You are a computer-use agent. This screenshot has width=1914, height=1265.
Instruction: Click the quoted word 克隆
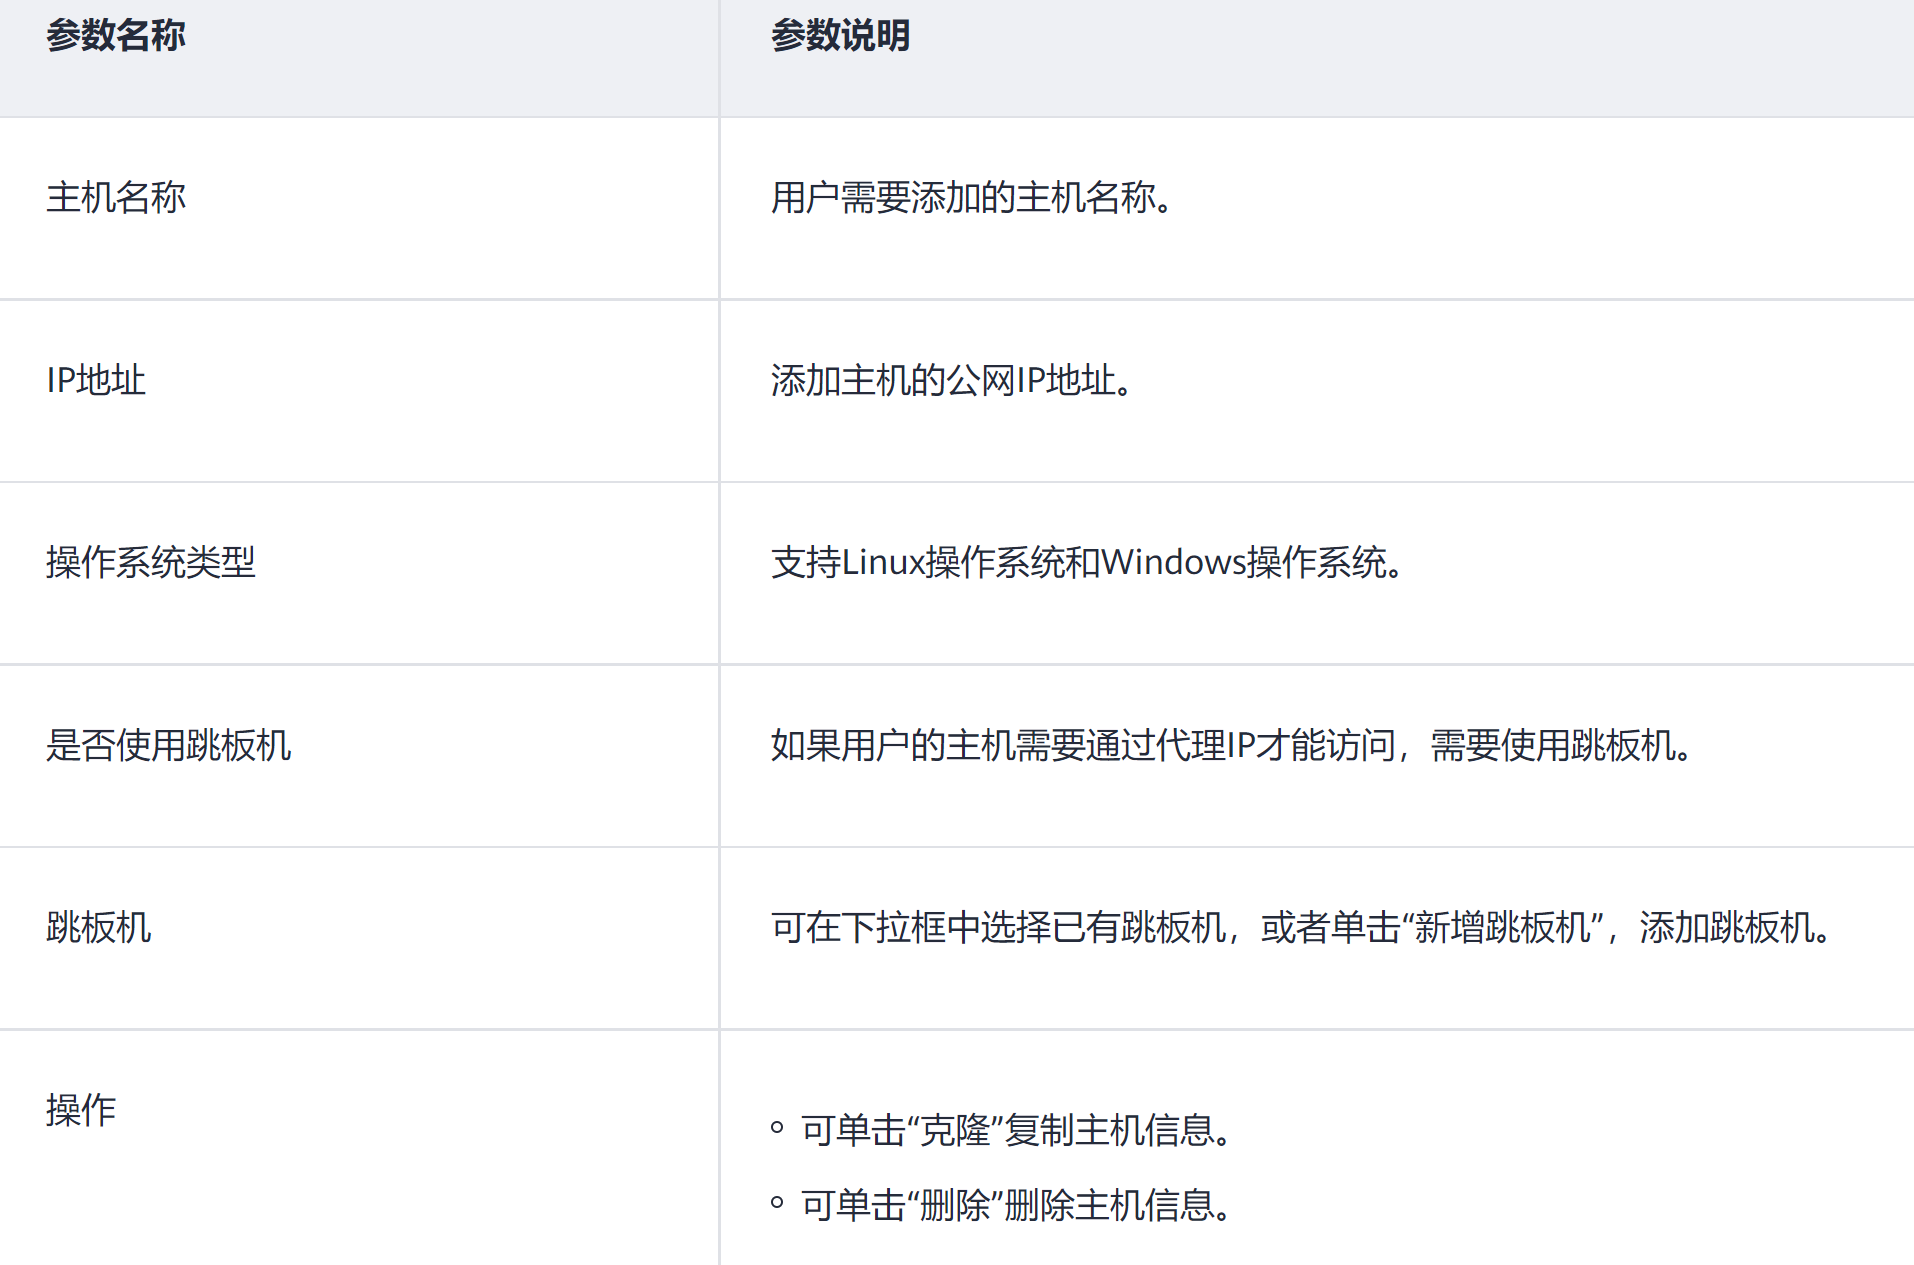[x=954, y=1131]
